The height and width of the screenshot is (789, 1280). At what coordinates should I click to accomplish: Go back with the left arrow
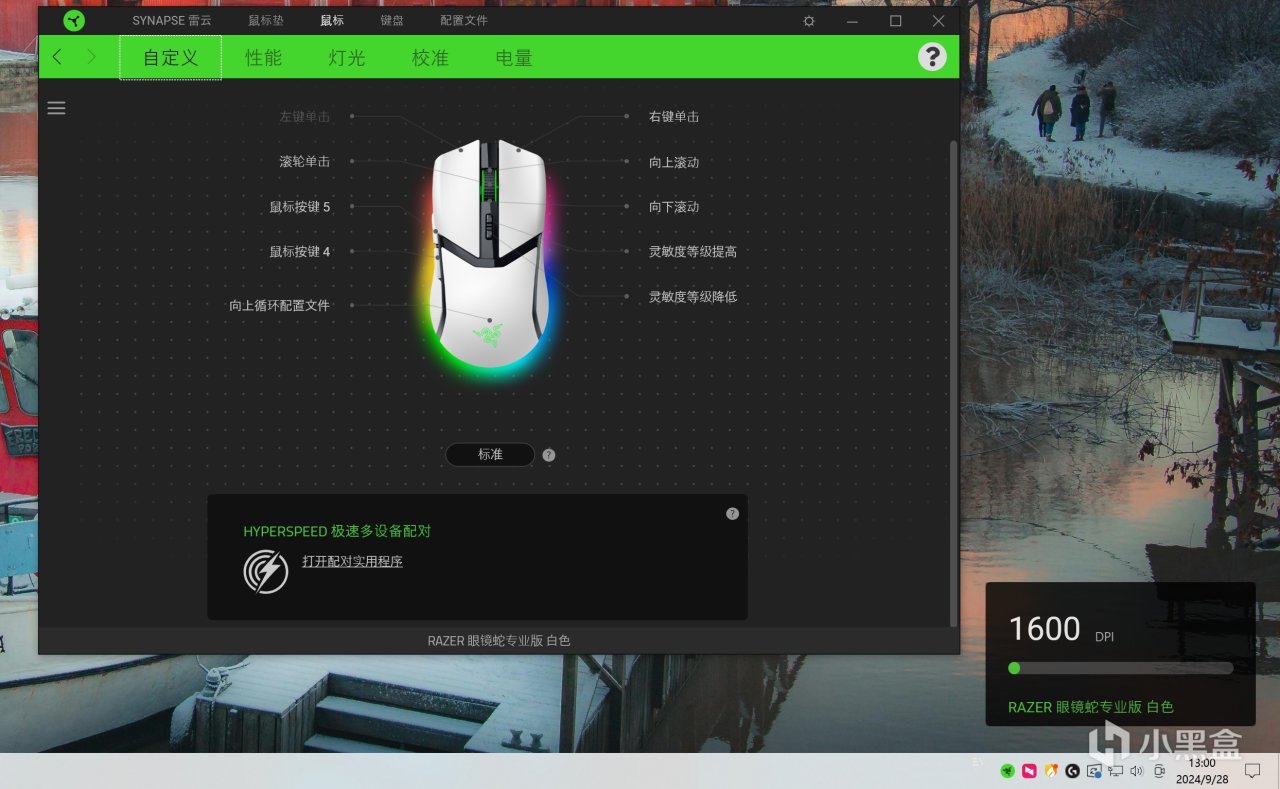[x=57, y=57]
